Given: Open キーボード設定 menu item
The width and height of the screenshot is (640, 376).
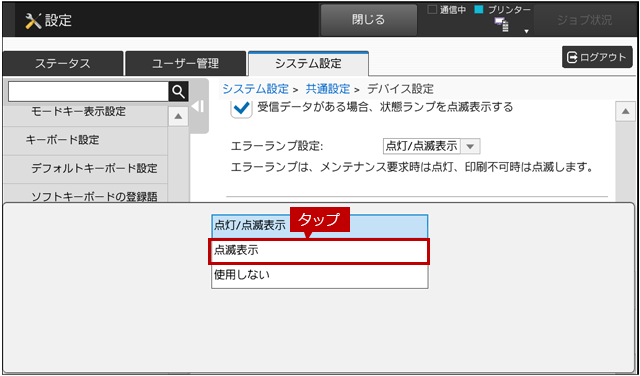Looking at the screenshot, I should (x=85, y=140).
